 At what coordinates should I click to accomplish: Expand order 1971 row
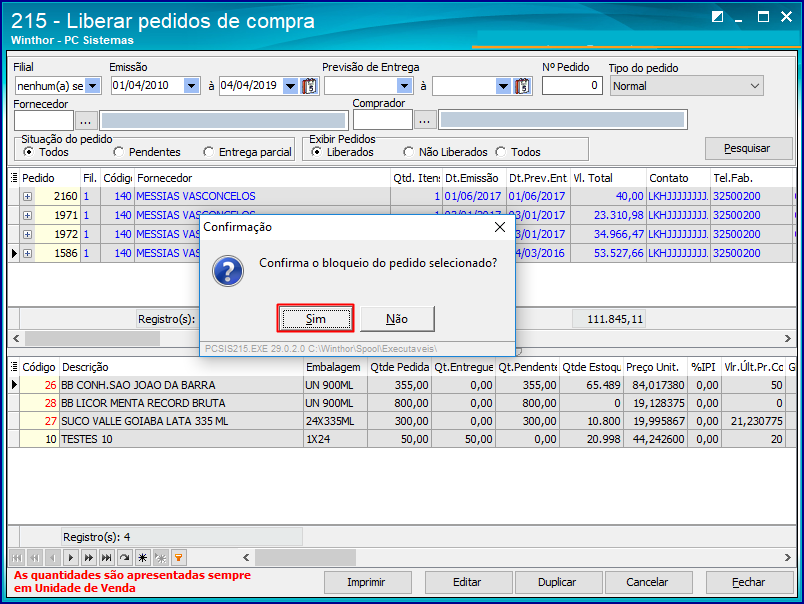pyautogui.click(x=27, y=215)
